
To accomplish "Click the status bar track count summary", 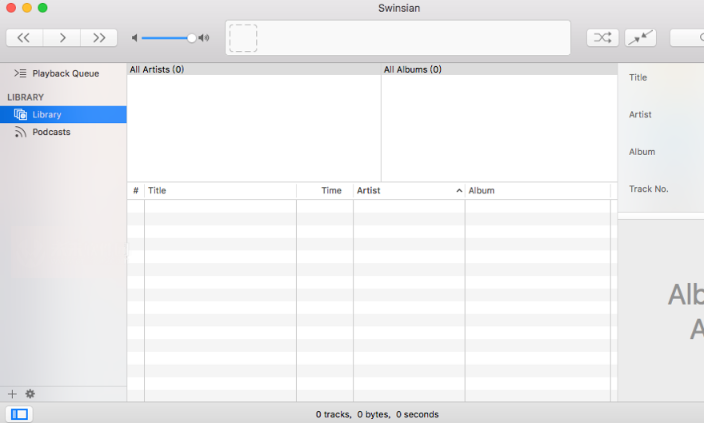I will coord(377,414).
